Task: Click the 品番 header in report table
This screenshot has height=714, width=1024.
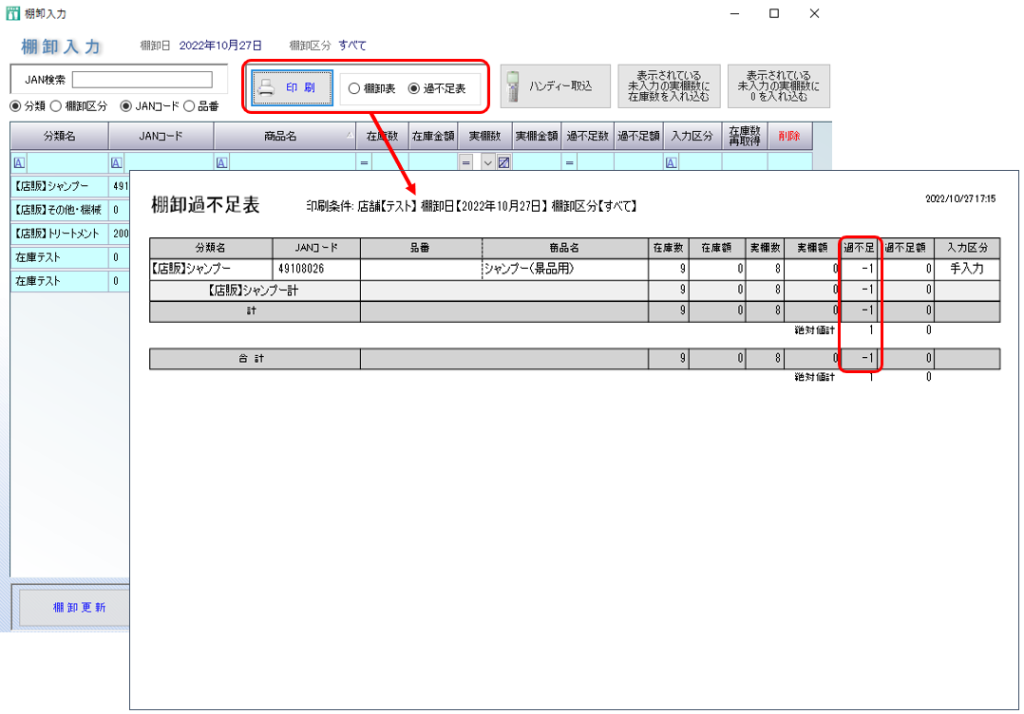Action: pos(420,248)
